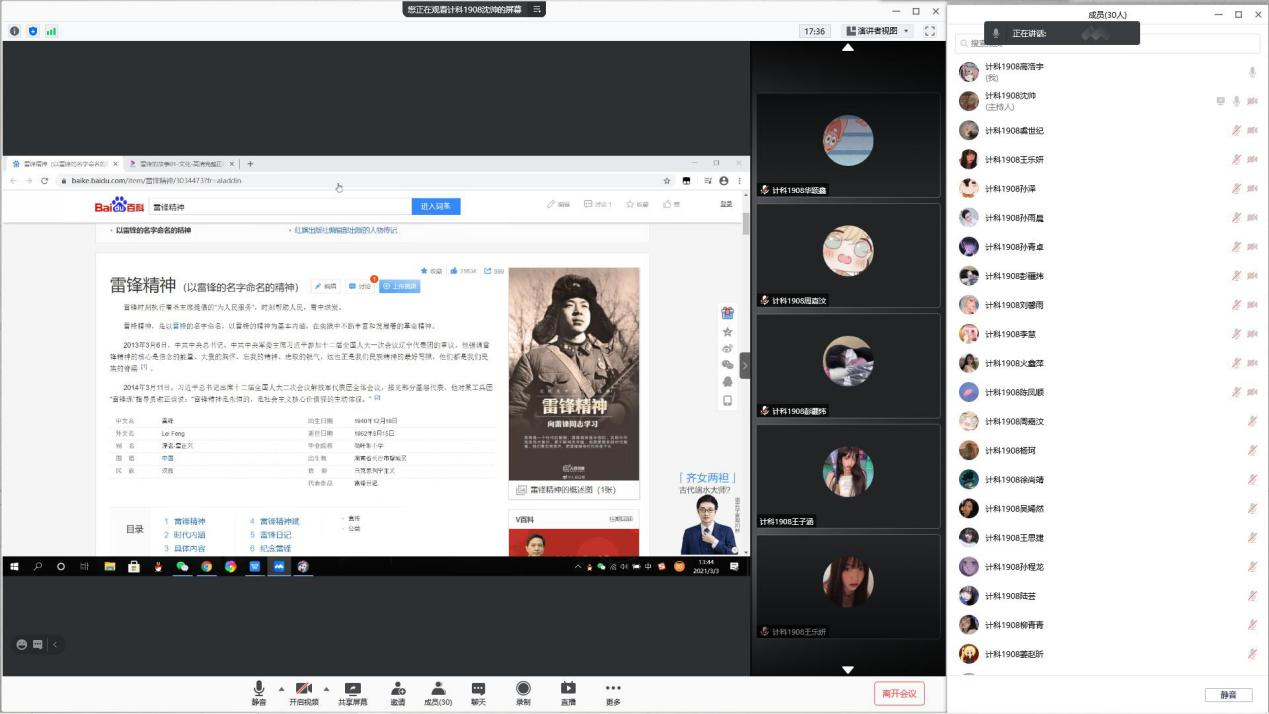Open the 演讲者视图 view dropdown

click(x=877, y=31)
